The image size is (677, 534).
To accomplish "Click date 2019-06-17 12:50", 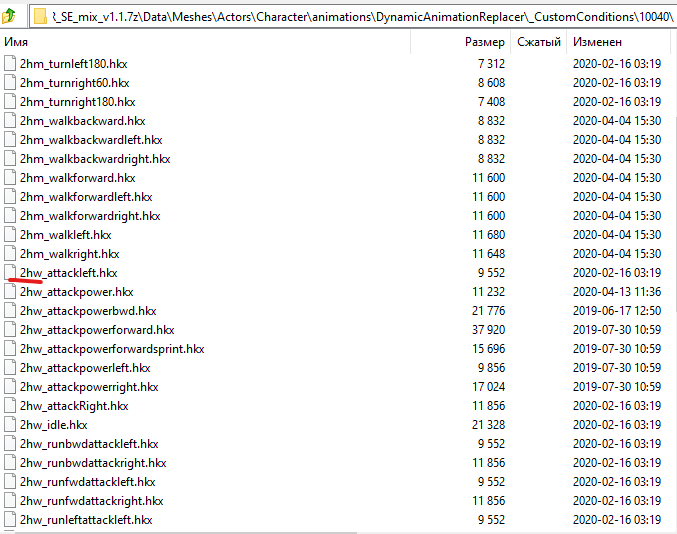I will coord(617,311).
